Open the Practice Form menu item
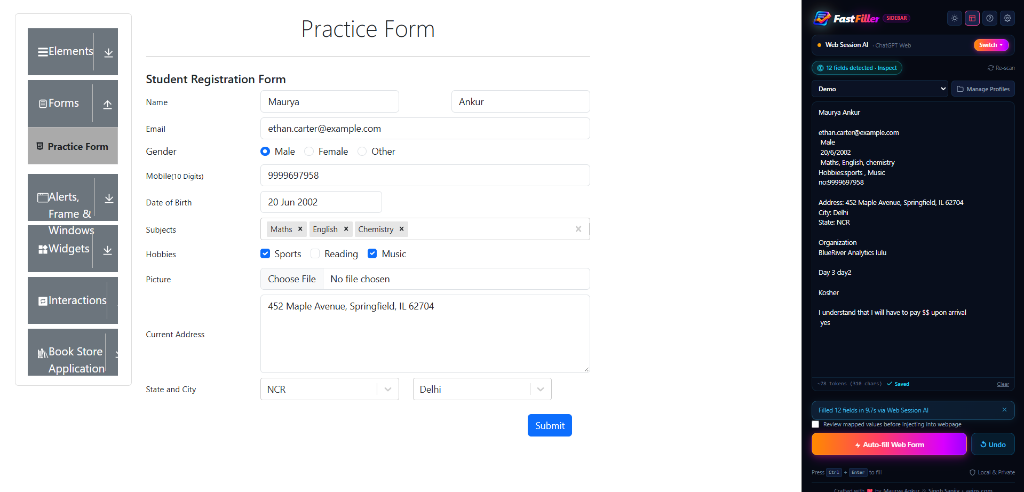The width and height of the screenshot is (1024, 492). tap(72, 146)
